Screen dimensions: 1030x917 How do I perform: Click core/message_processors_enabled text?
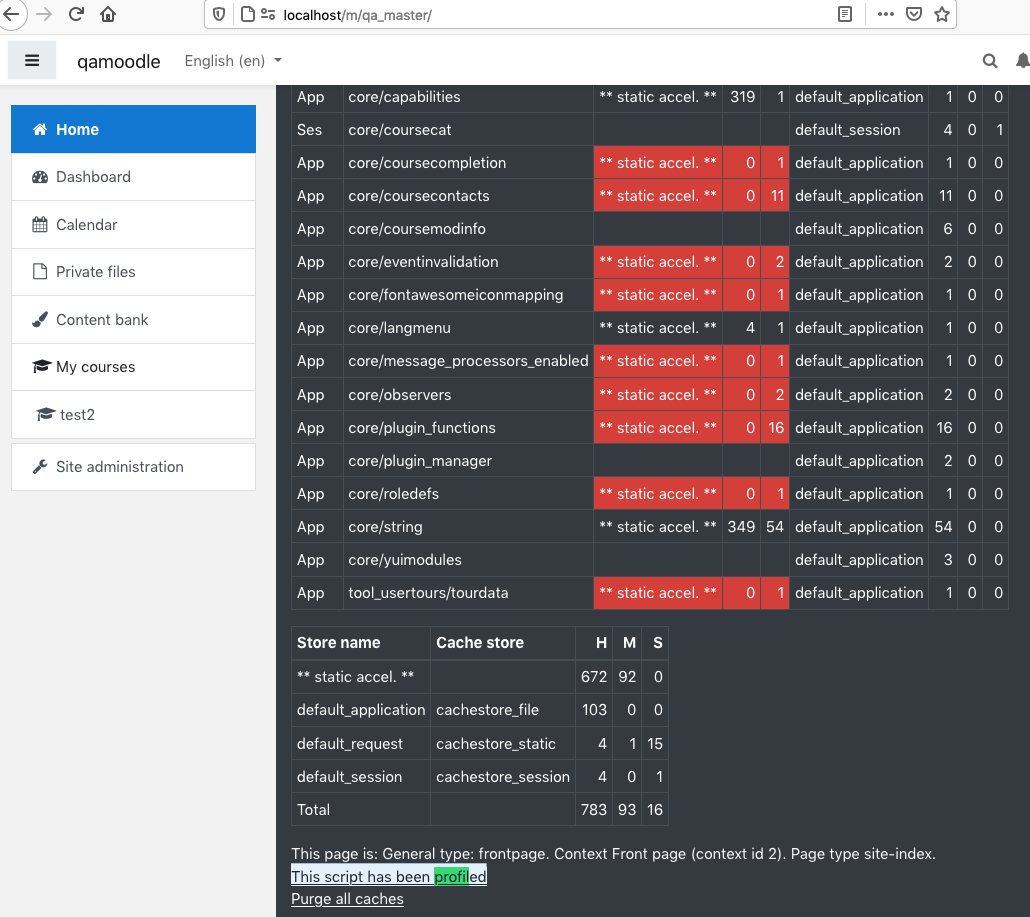tap(468, 361)
